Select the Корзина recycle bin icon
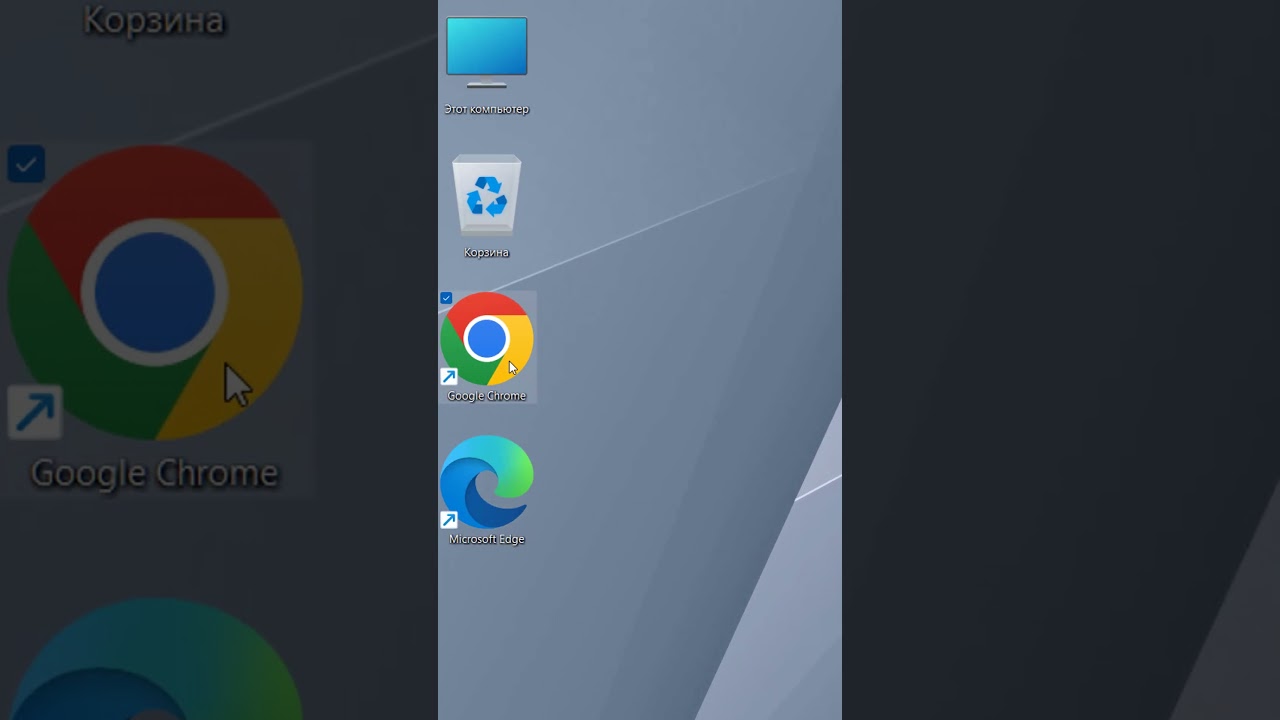1280x720 pixels. tap(487, 195)
